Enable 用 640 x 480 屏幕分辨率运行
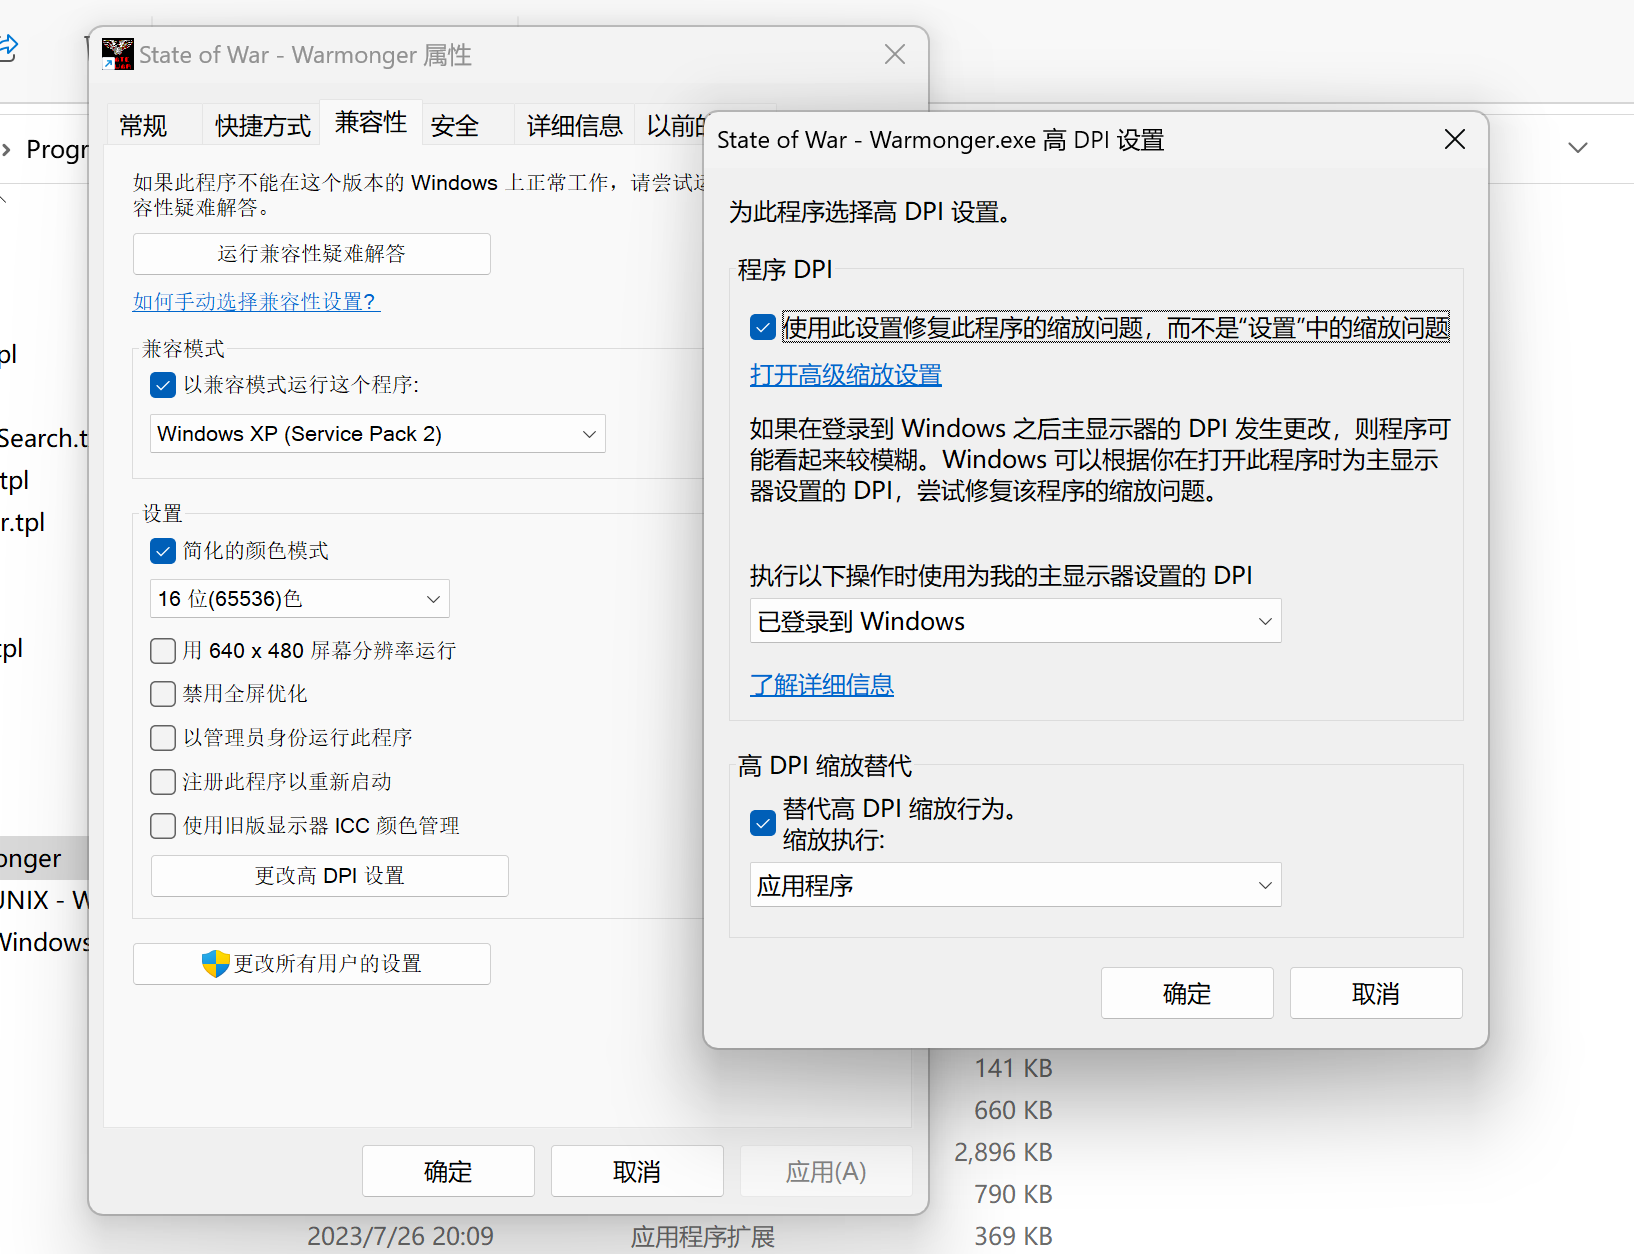This screenshot has height=1254, width=1634. [x=163, y=651]
